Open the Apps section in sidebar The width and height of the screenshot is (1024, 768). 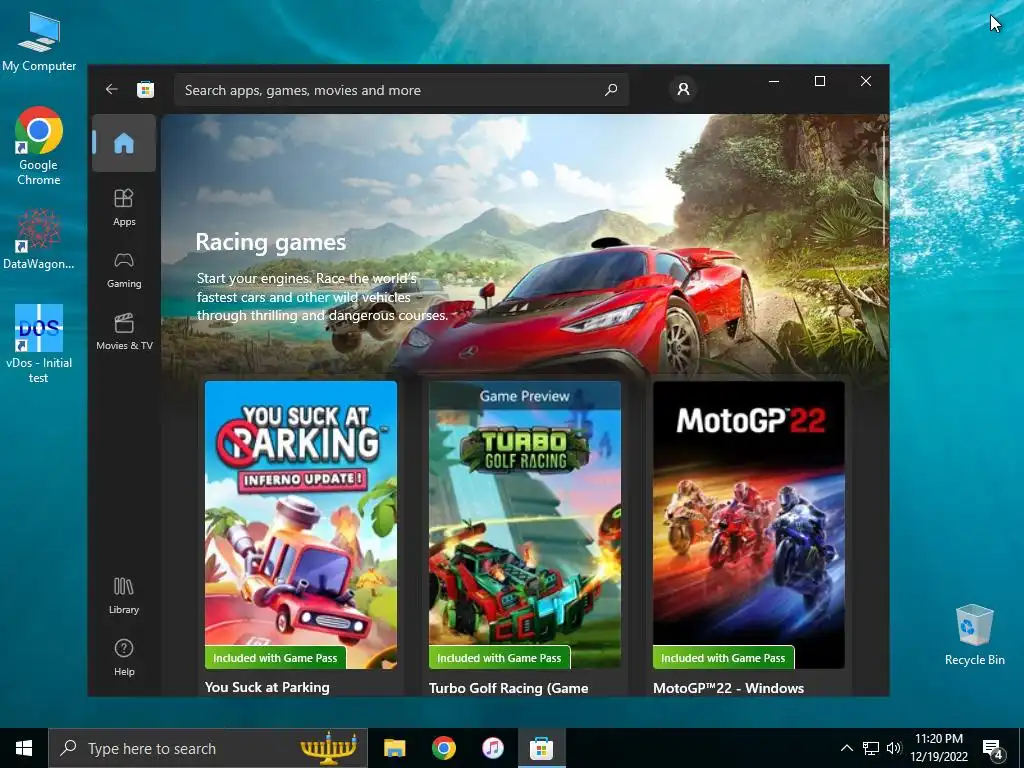(x=124, y=207)
